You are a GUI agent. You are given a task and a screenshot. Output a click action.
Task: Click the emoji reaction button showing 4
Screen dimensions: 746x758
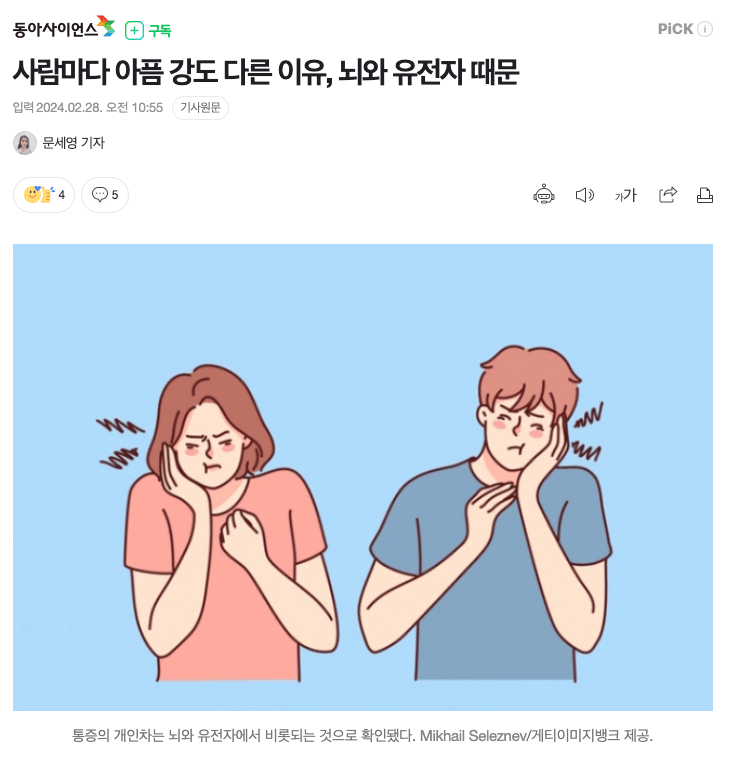click(x=44, y=195)
